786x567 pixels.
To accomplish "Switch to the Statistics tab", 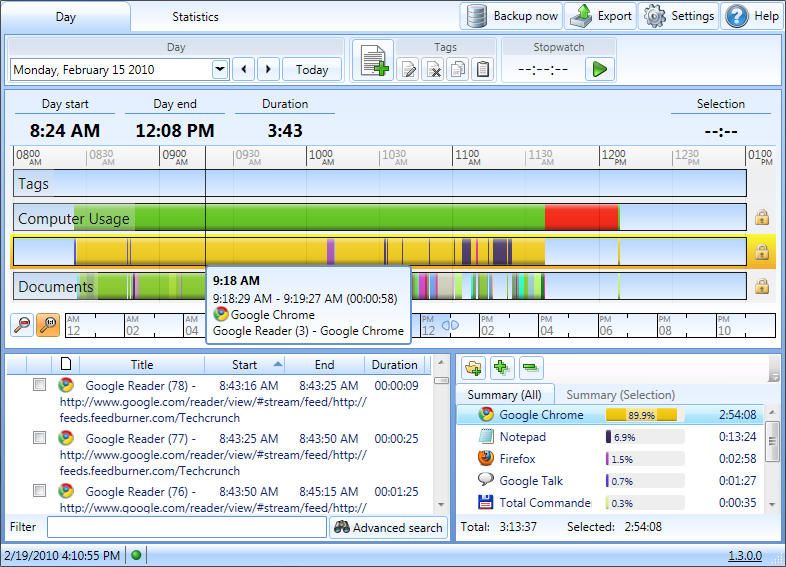I will point(195,17).
